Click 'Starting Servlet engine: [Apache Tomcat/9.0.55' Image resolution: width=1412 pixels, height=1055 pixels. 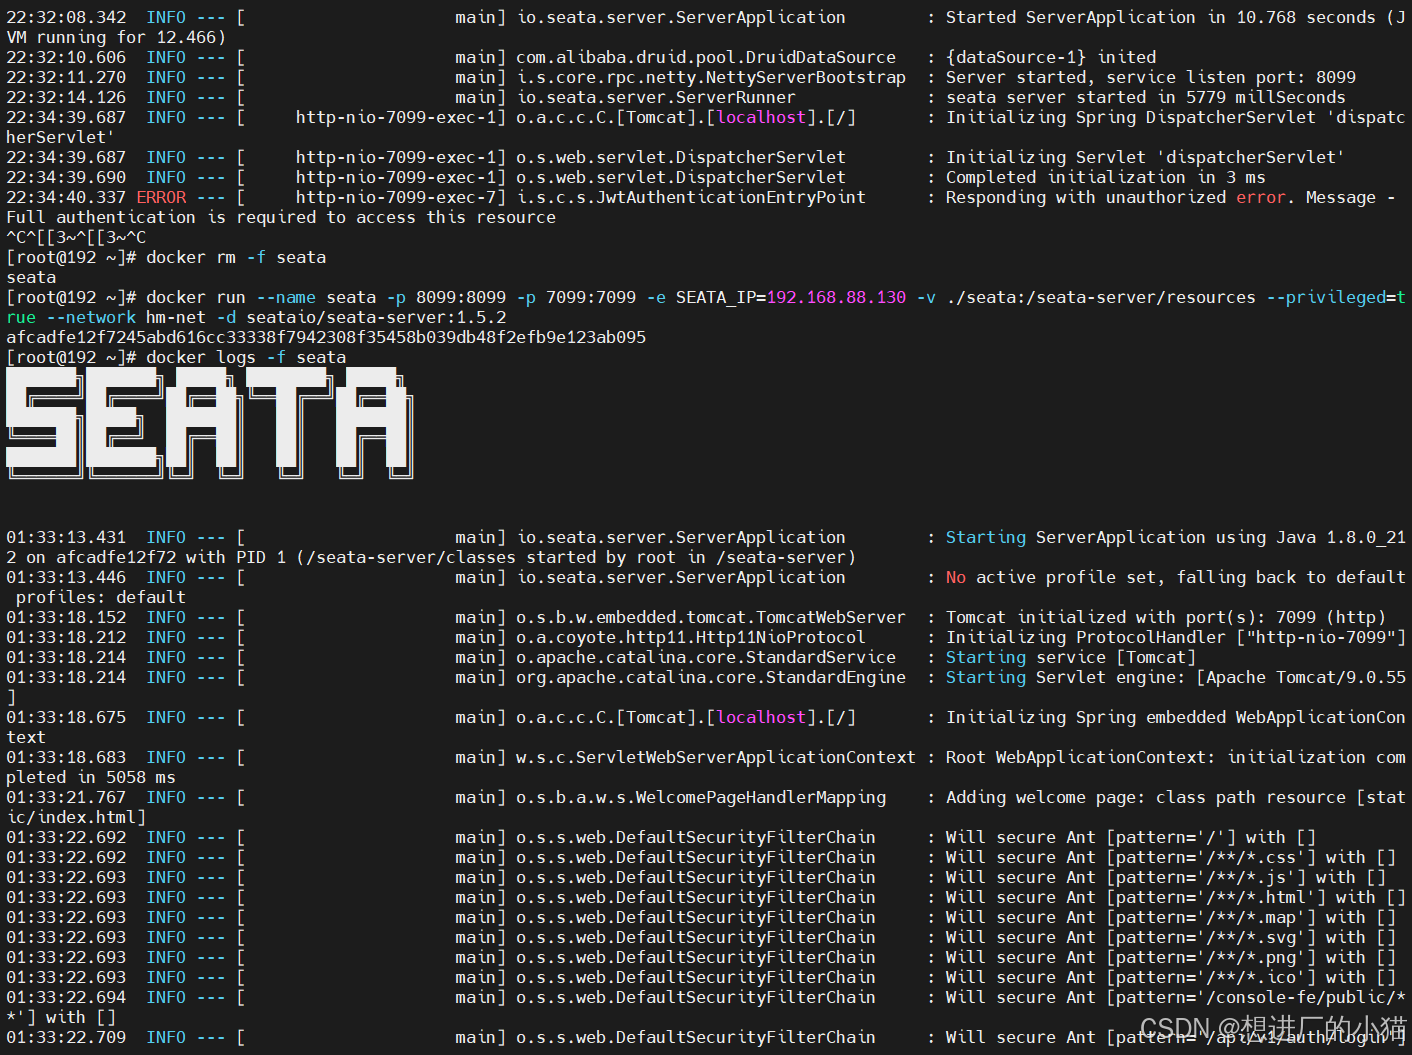click(1176, 677)
